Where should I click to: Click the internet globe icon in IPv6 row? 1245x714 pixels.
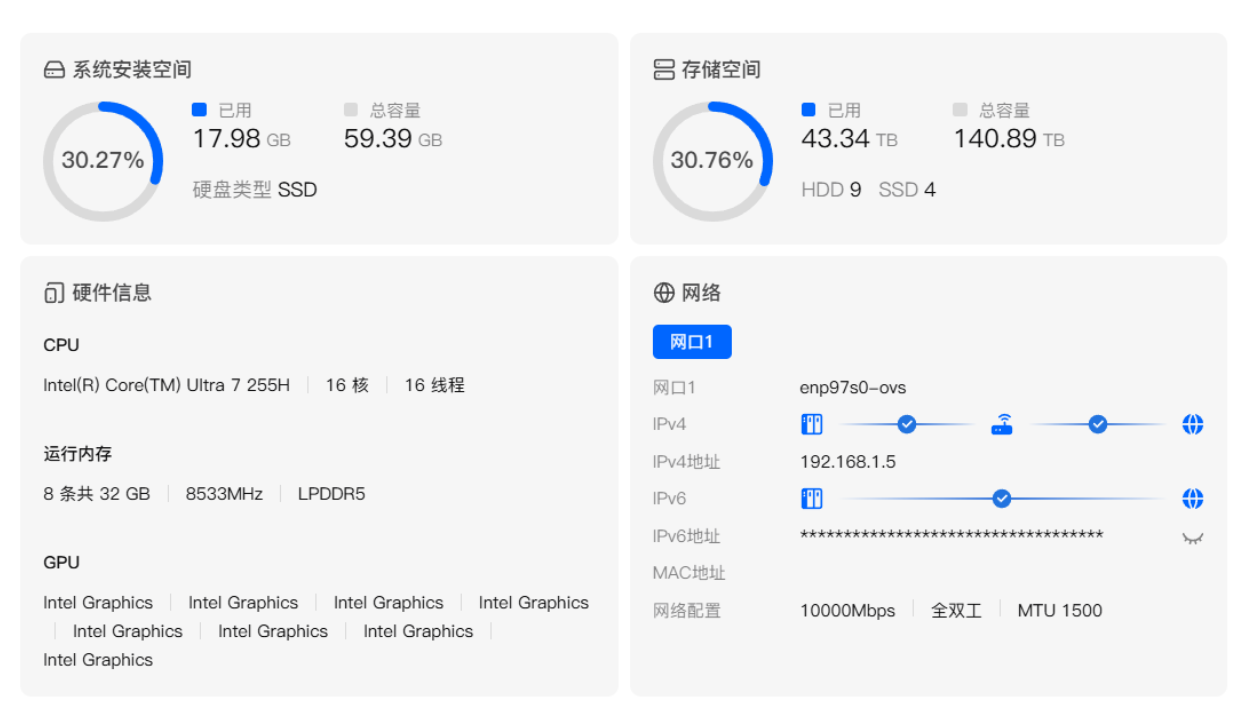1192,499
